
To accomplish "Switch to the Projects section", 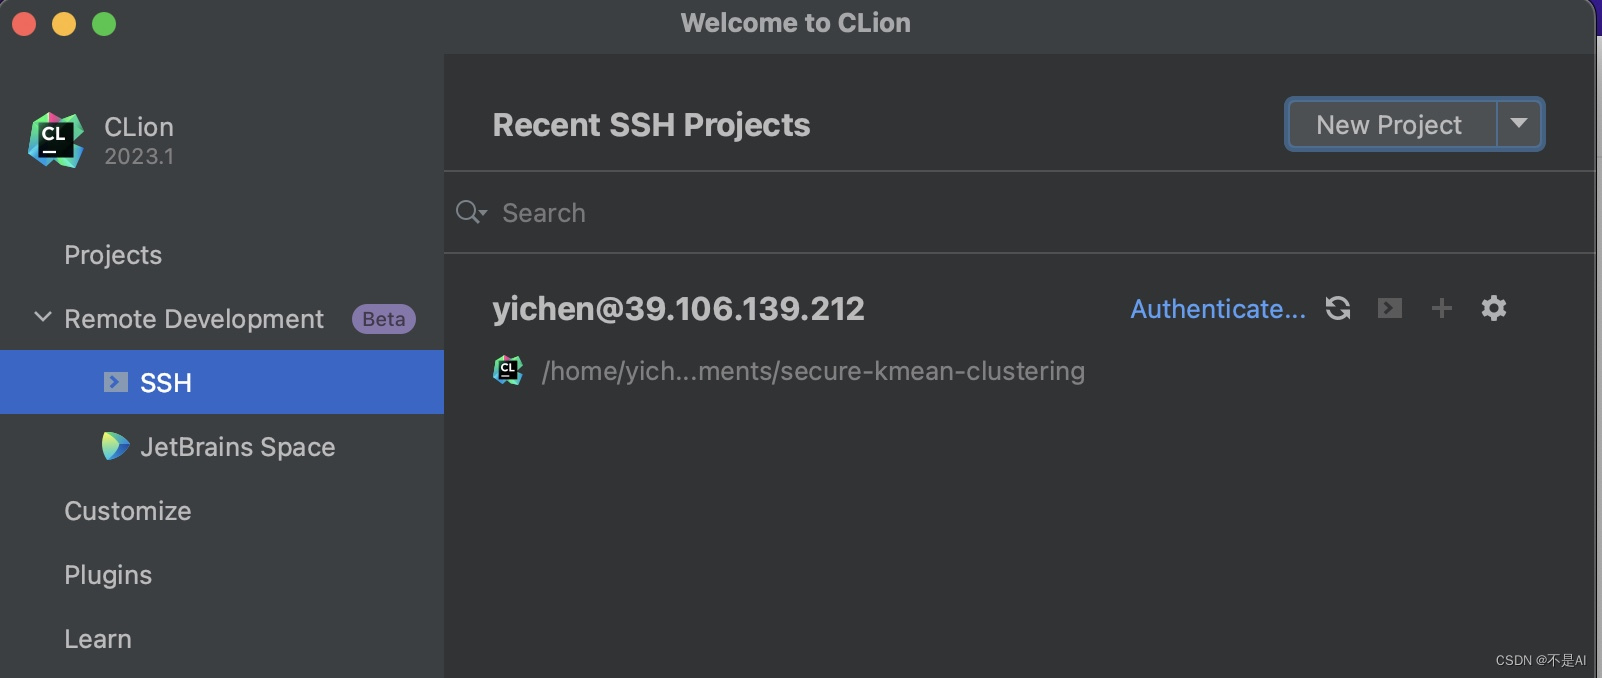I will [x=112, y=255].
